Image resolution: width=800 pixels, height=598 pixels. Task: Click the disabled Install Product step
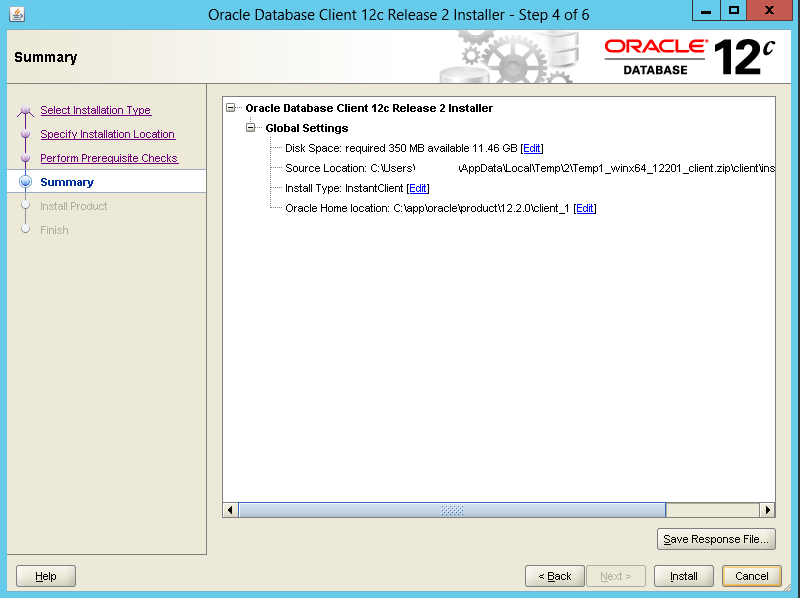click(x=73, y=206)
